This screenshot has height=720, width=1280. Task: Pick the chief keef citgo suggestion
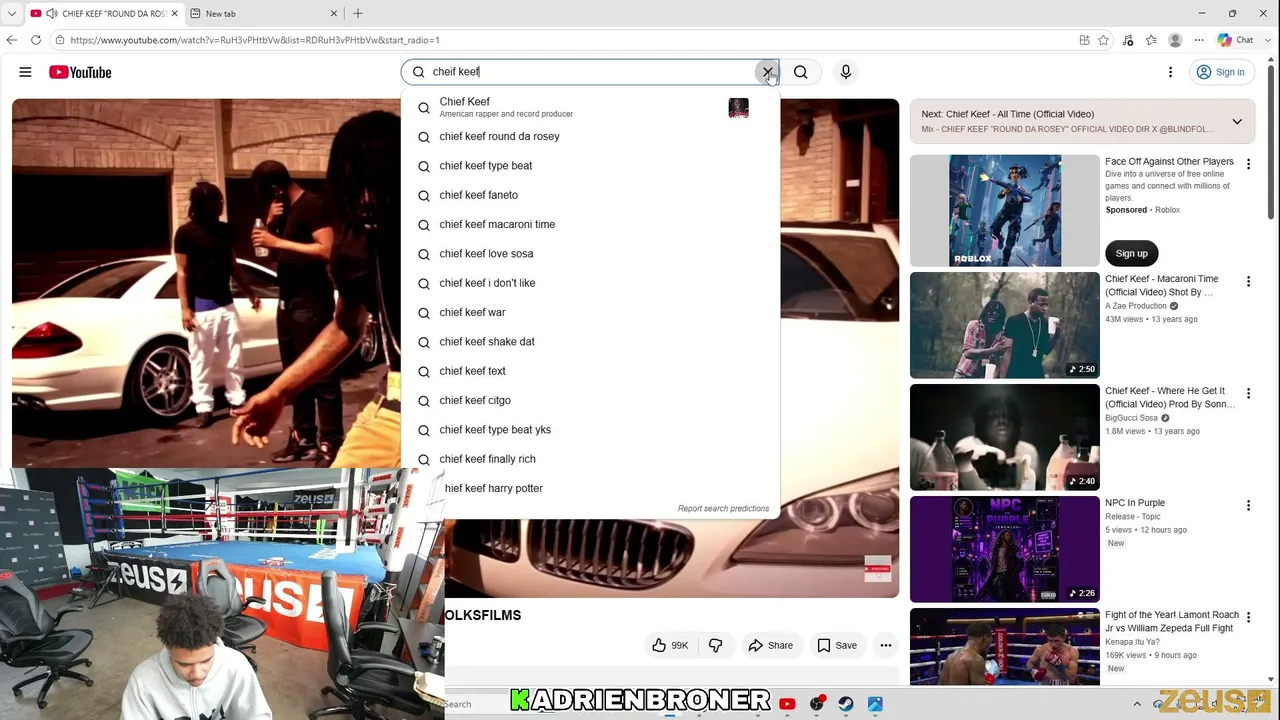pos(590,401)
